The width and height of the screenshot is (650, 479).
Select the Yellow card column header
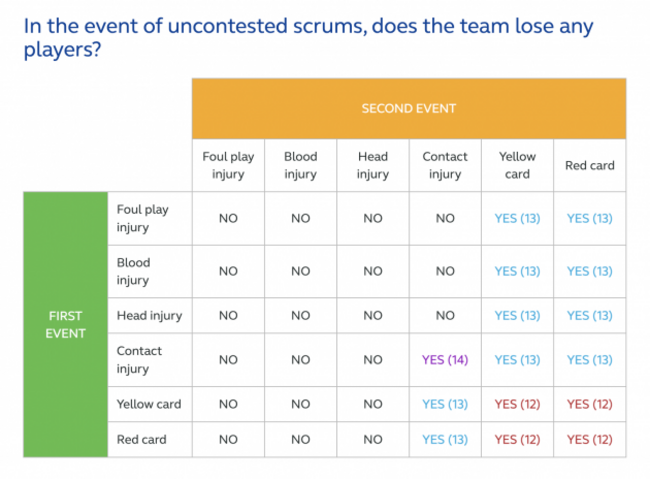[517, 165]
